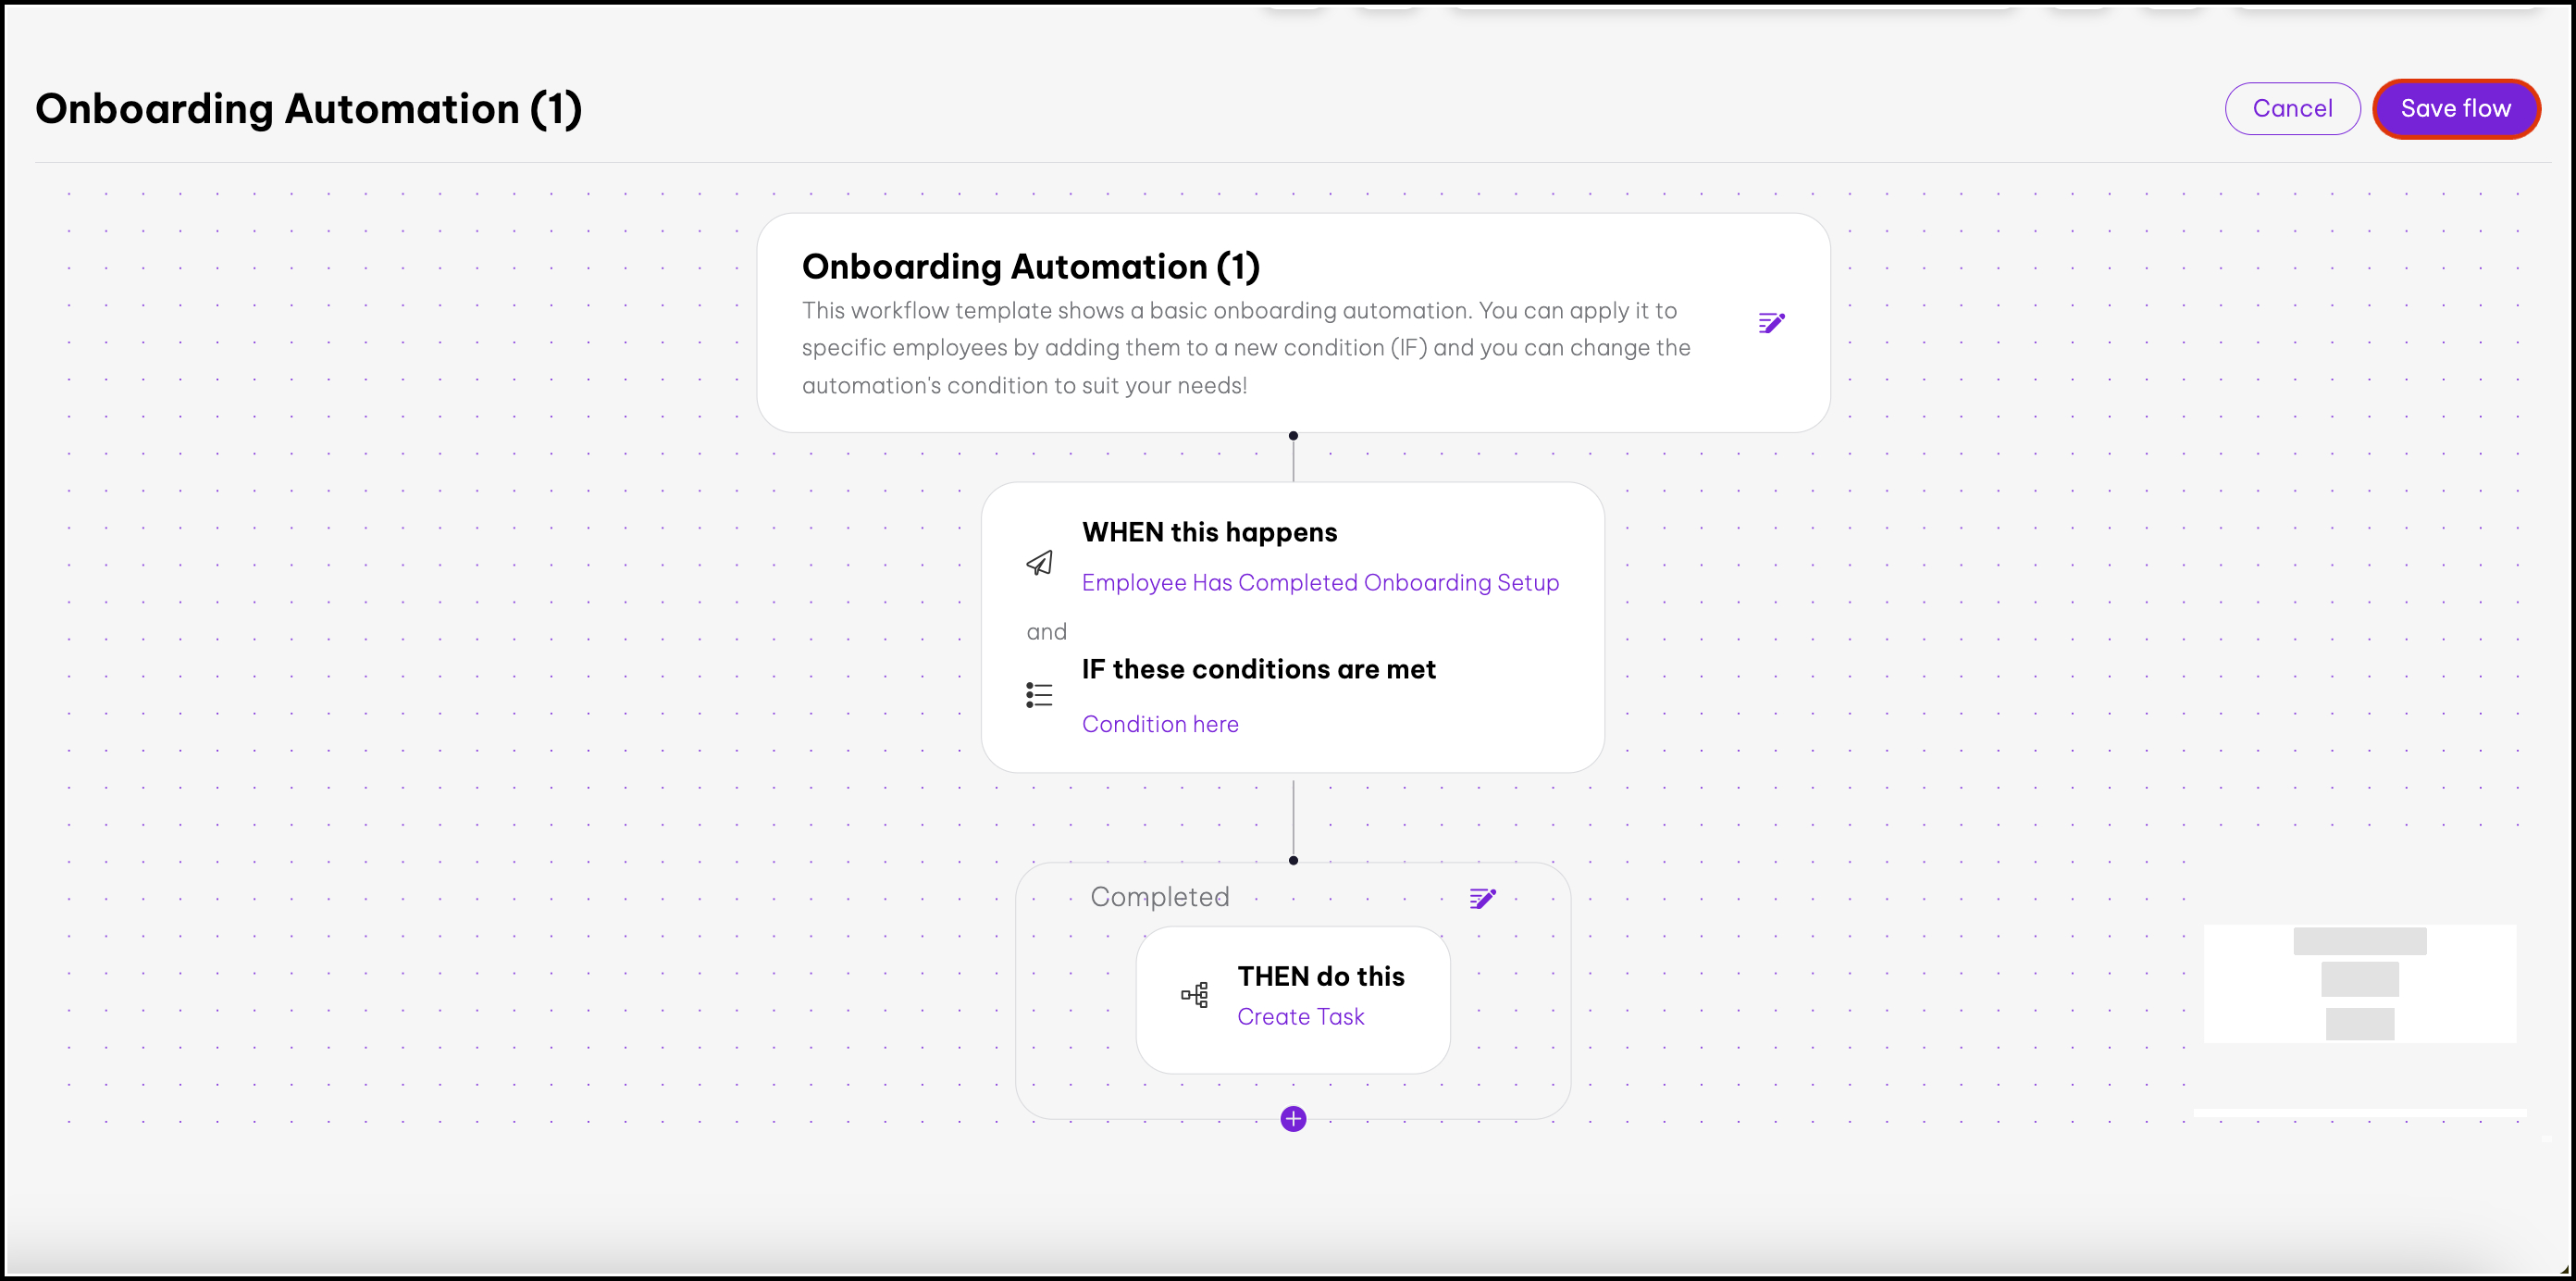This screenshot has height=1281, width=2576.
Task: Select the Completed group label
Action: coord(1160,897)
